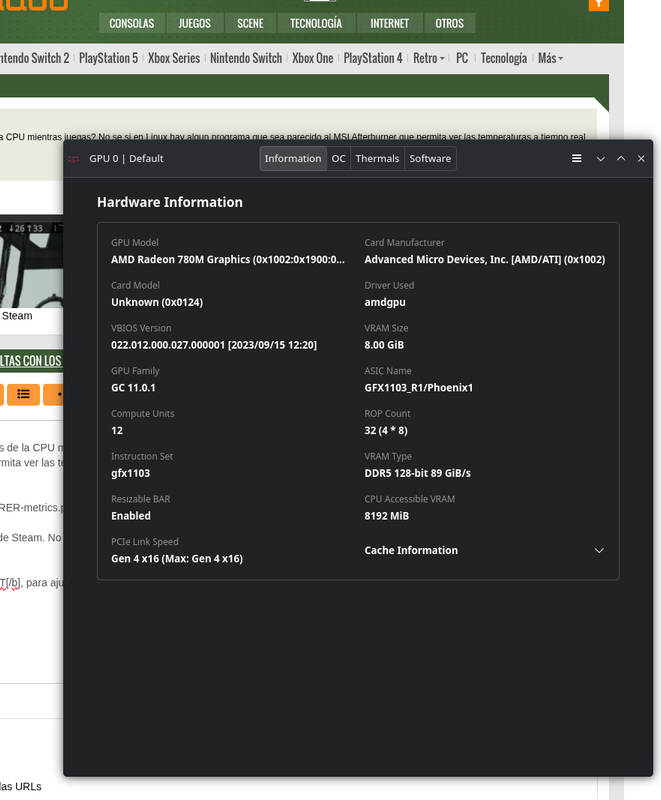This screenshot has height=800, width=661.
Task: Follow the Nintendo Switch link
Action: (246, 58)
